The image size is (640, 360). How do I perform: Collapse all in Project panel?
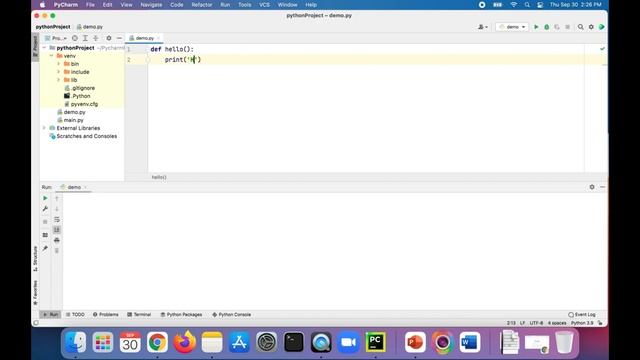pos(96,38)
